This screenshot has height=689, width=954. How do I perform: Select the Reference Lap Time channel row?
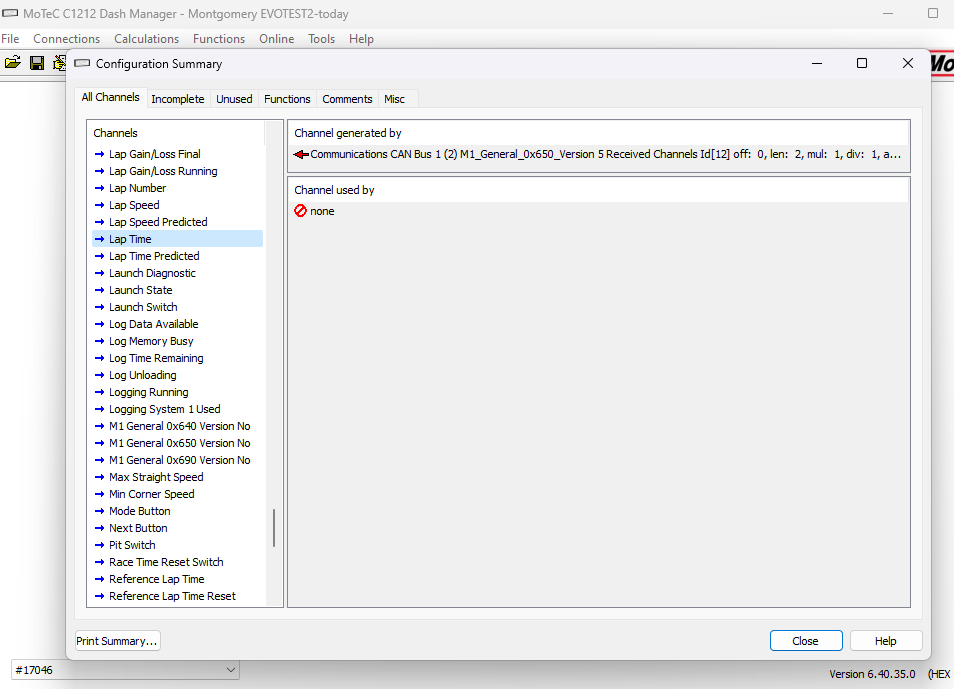(x=178, y=579)
